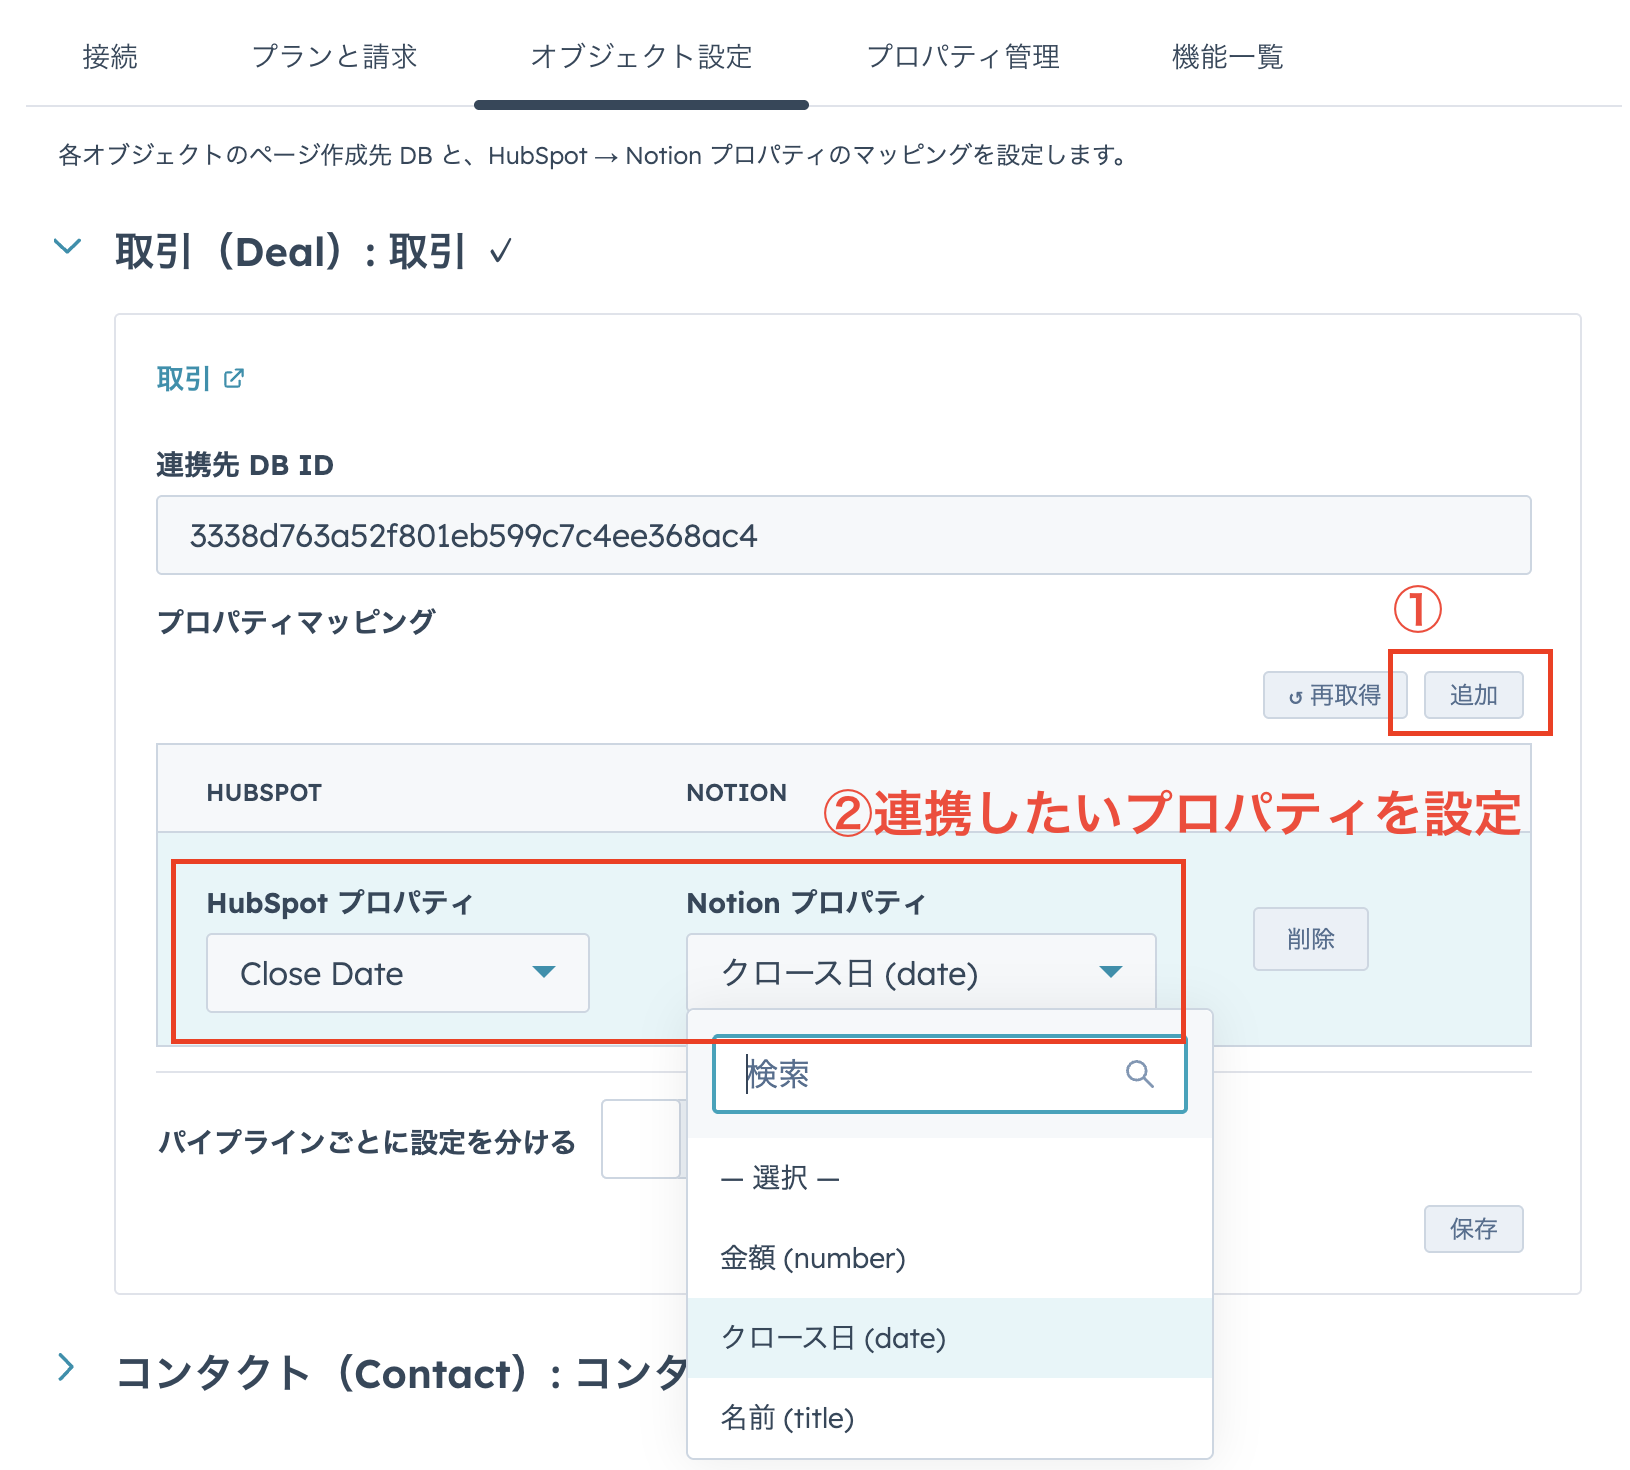The width and height of the screenshot is (1630, 1470).
Task: Select 金額 (number) option
Action: click(950, 1258)
